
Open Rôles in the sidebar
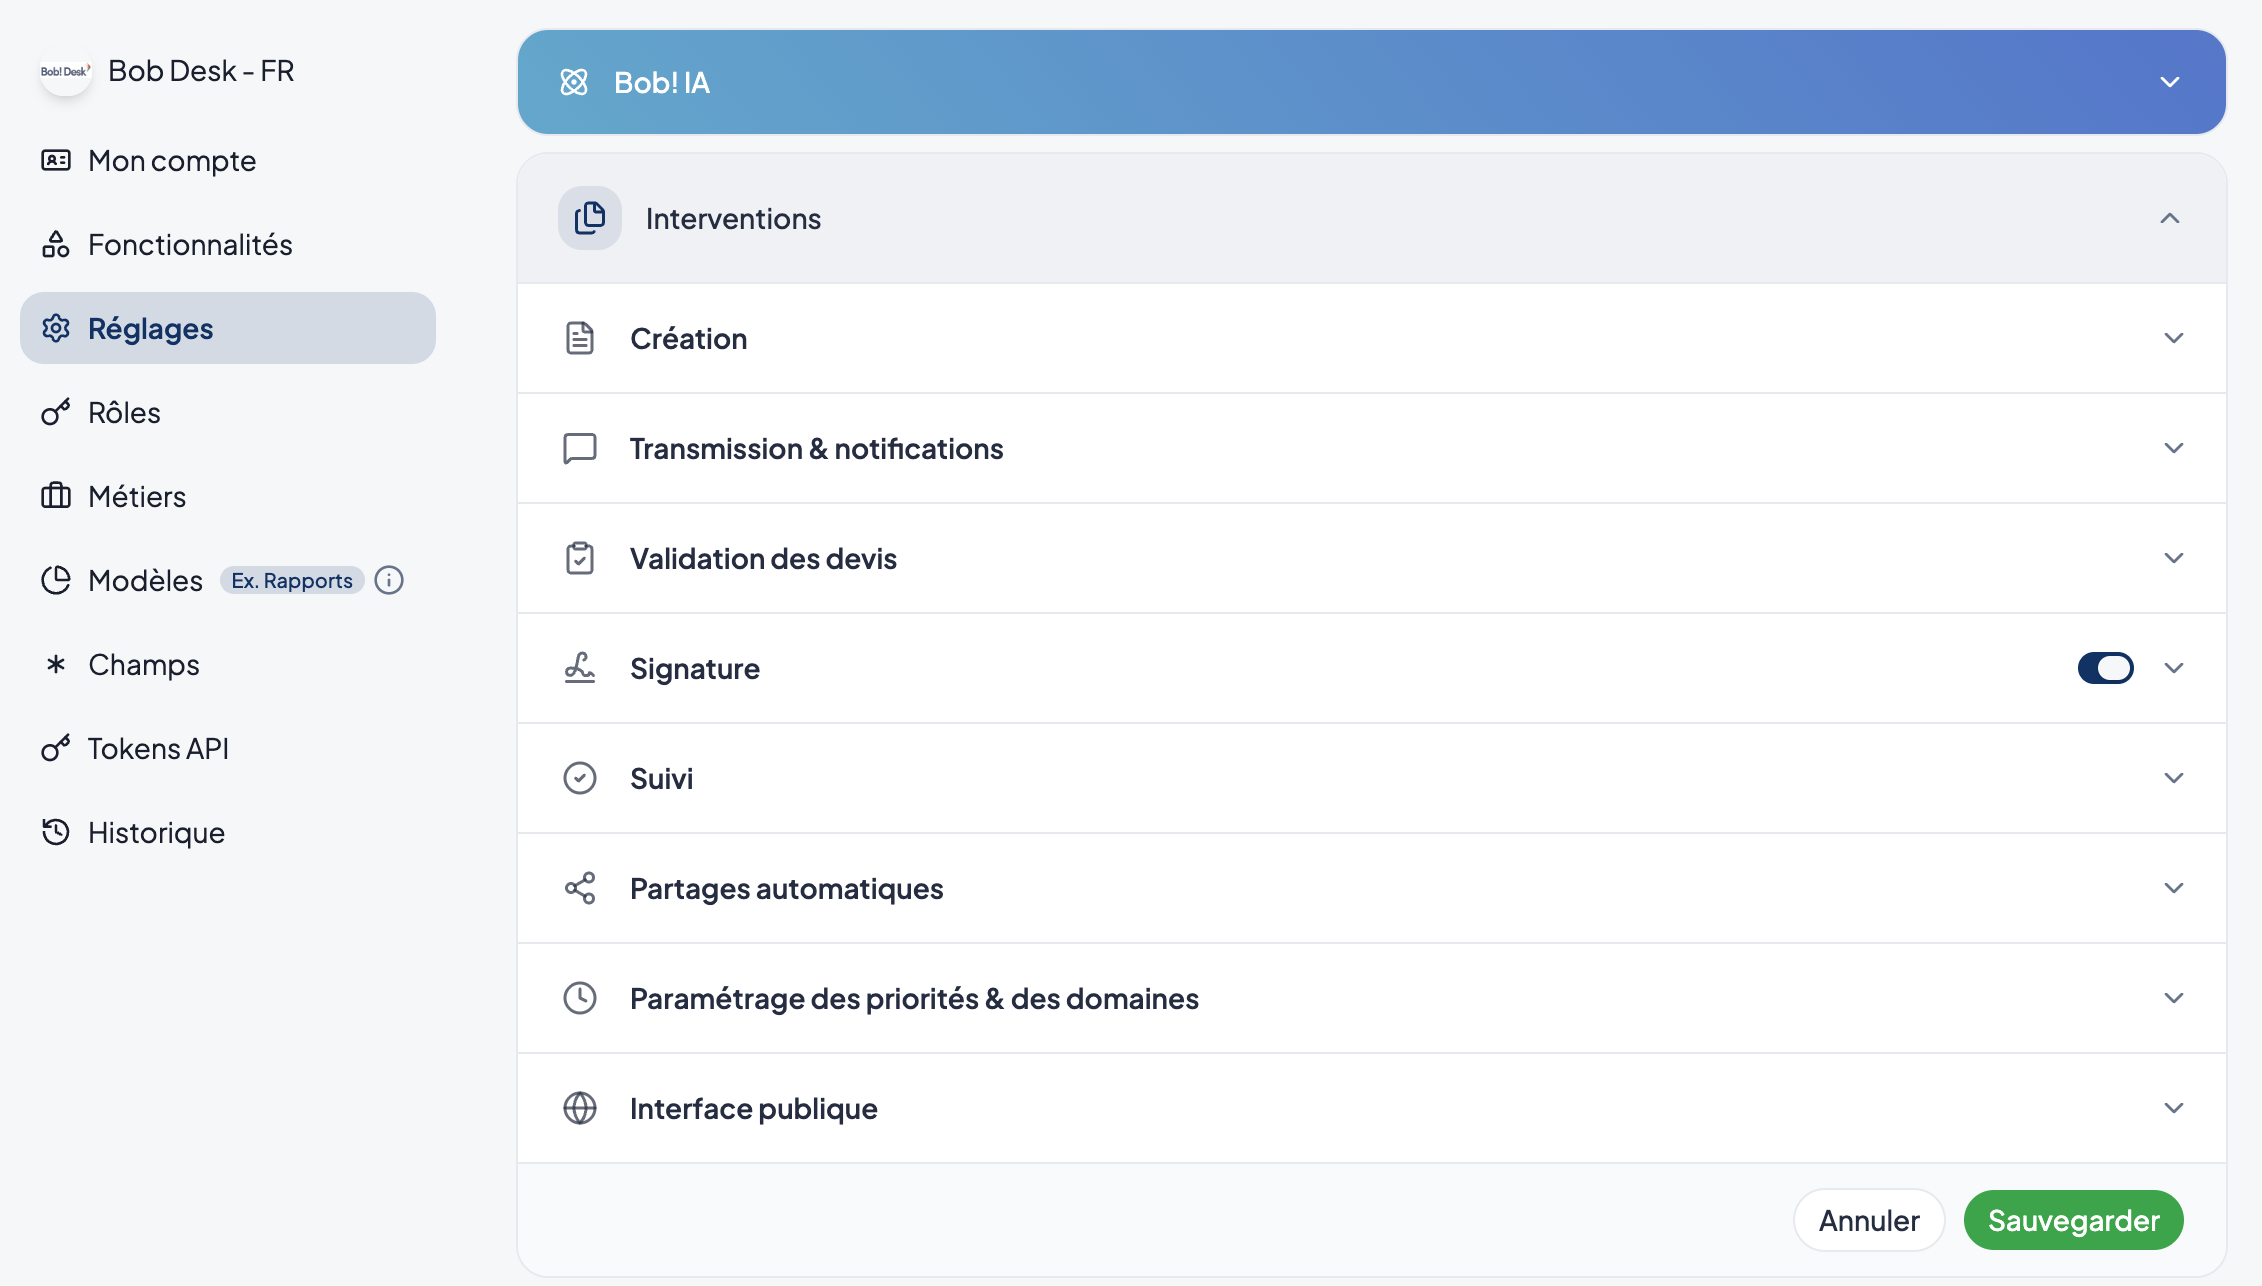click(228, 412)
